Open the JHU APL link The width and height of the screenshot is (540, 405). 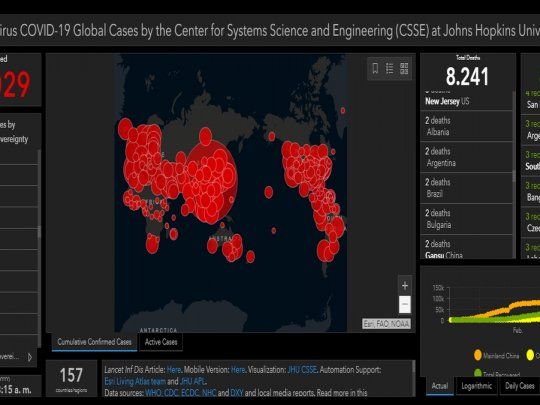(192, 382)
